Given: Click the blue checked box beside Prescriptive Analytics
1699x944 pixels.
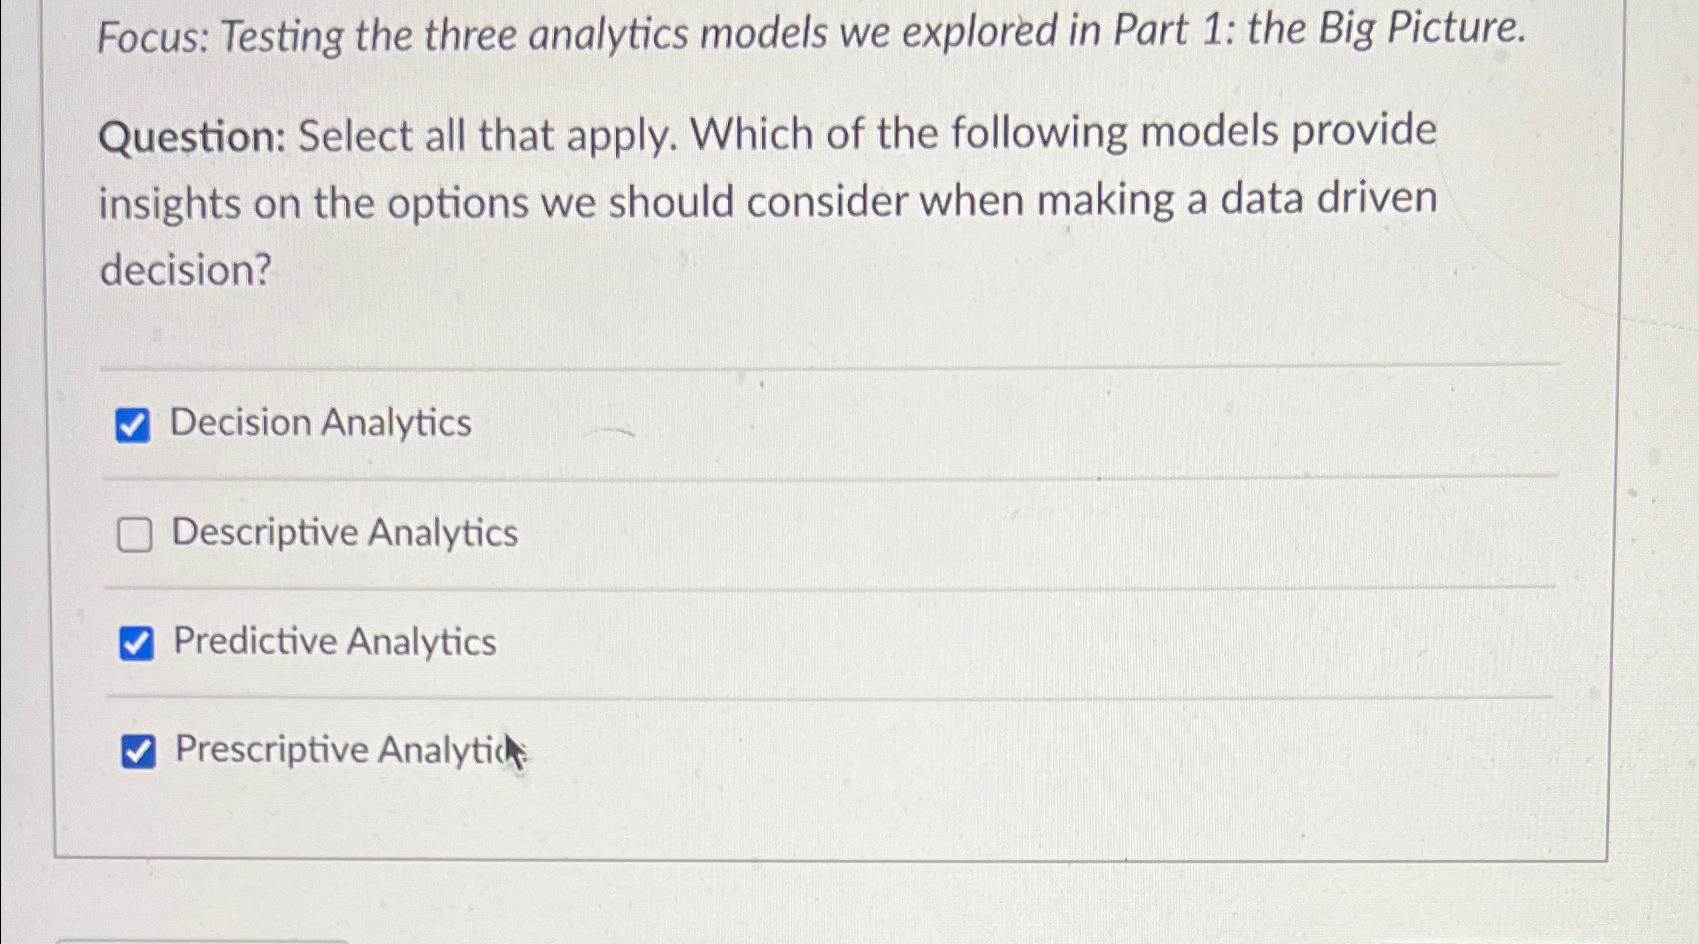Looking at the screenshot, I should [137, 753].
